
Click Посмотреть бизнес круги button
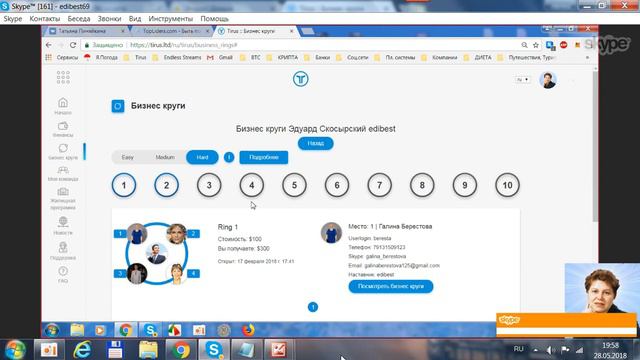tap(391, 286)
